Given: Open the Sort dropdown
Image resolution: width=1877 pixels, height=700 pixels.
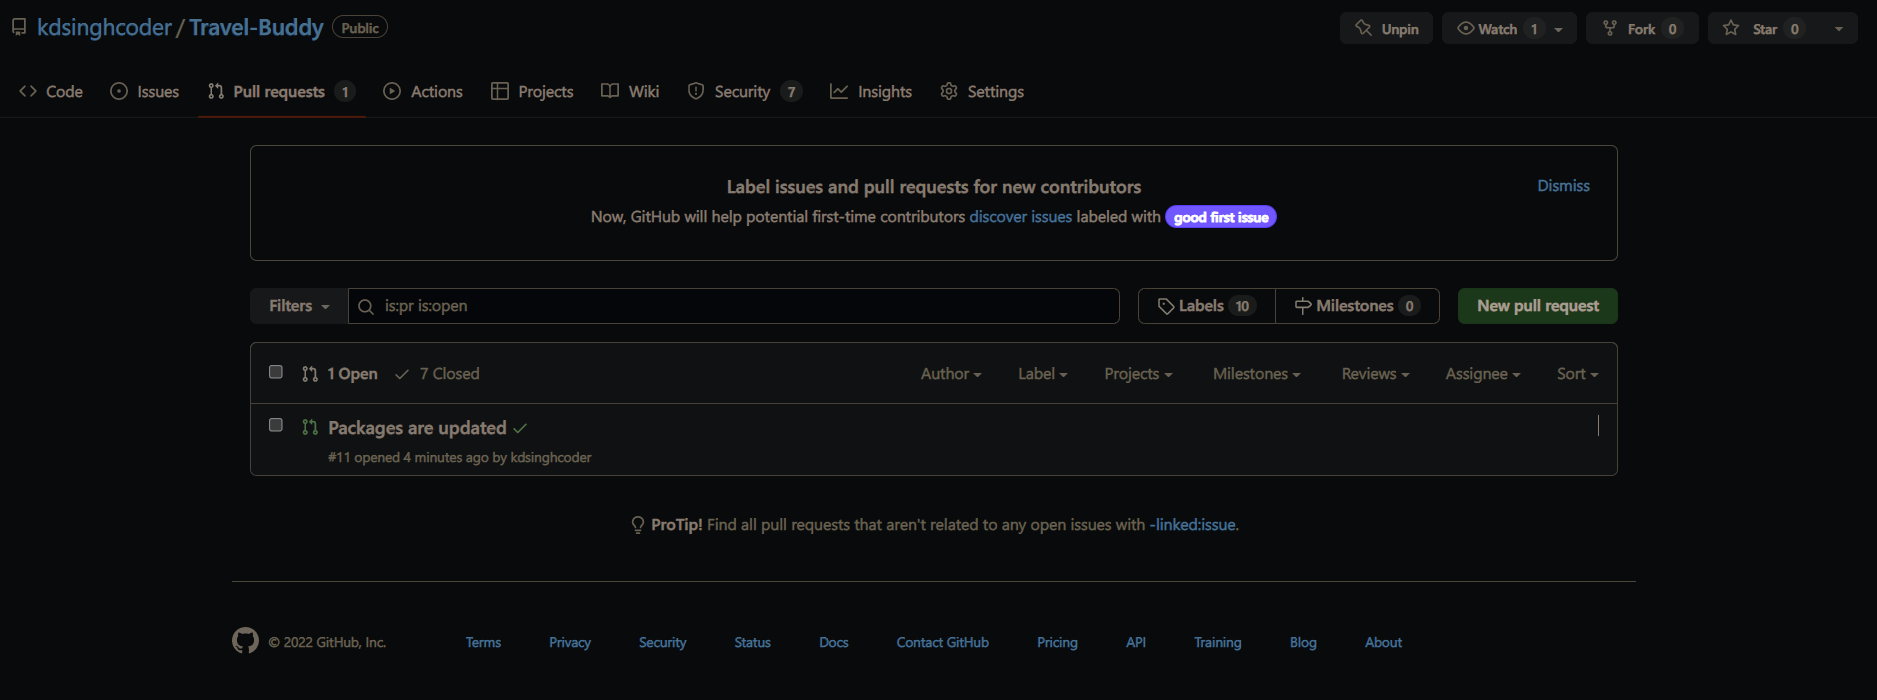Looking at the screenshot, I should coord(1577,374).
